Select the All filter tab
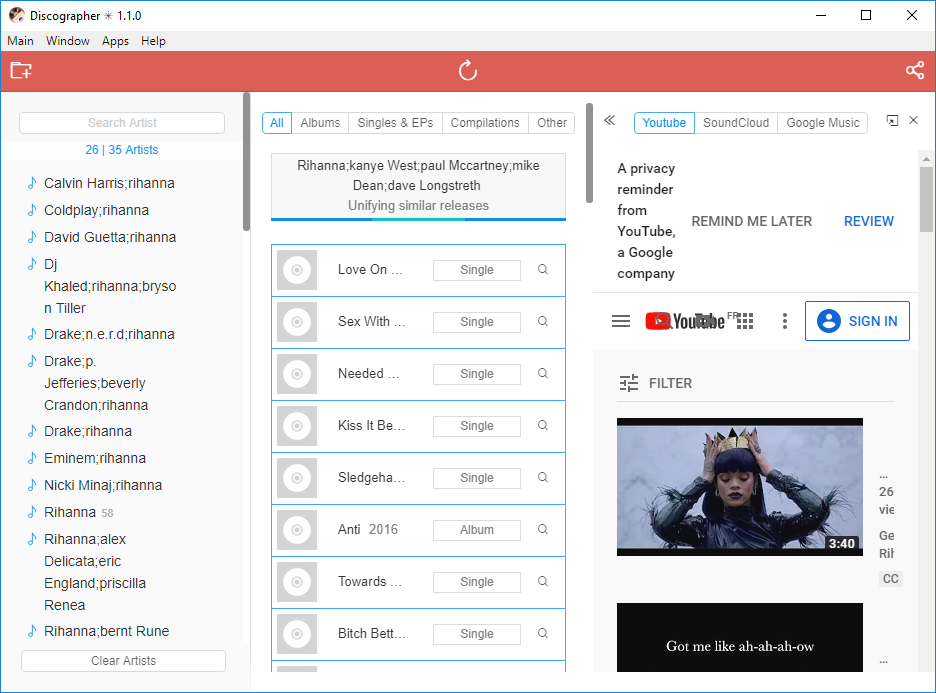Viewport: 936px width, 693px height. [x=277, y=123]
